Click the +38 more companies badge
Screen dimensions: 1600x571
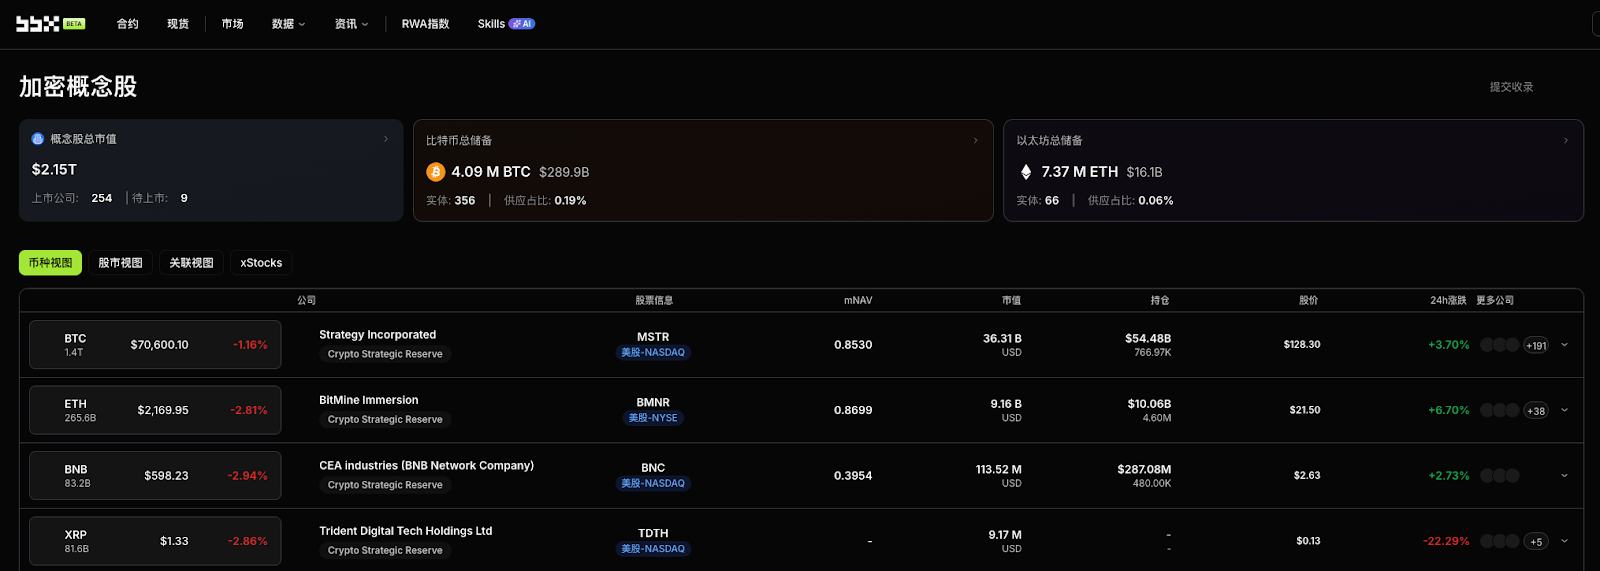[x=1536, y=411]
